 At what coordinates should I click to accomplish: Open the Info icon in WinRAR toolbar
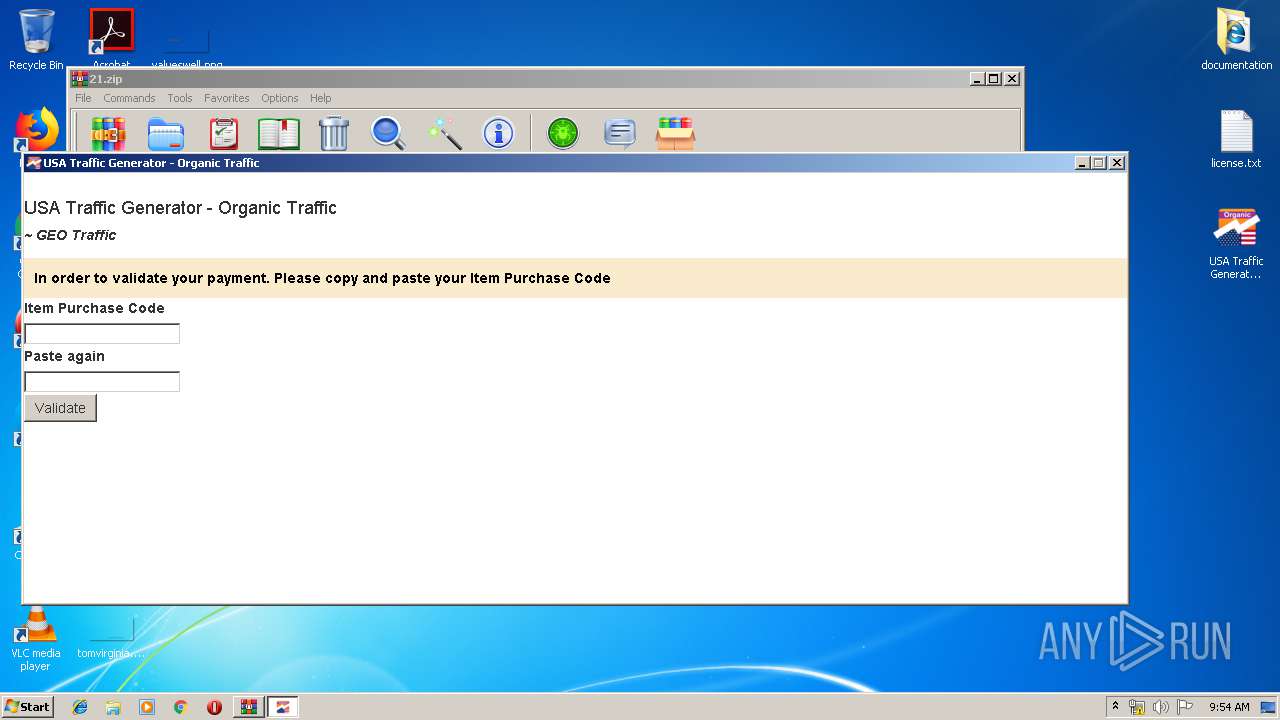[x=498, y=133]
